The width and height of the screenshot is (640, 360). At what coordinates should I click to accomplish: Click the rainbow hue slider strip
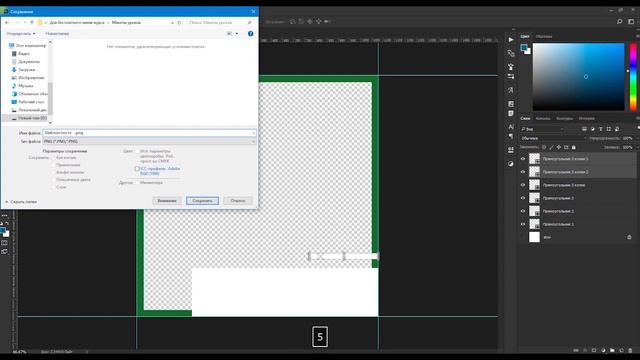click(x=633, y=77)
